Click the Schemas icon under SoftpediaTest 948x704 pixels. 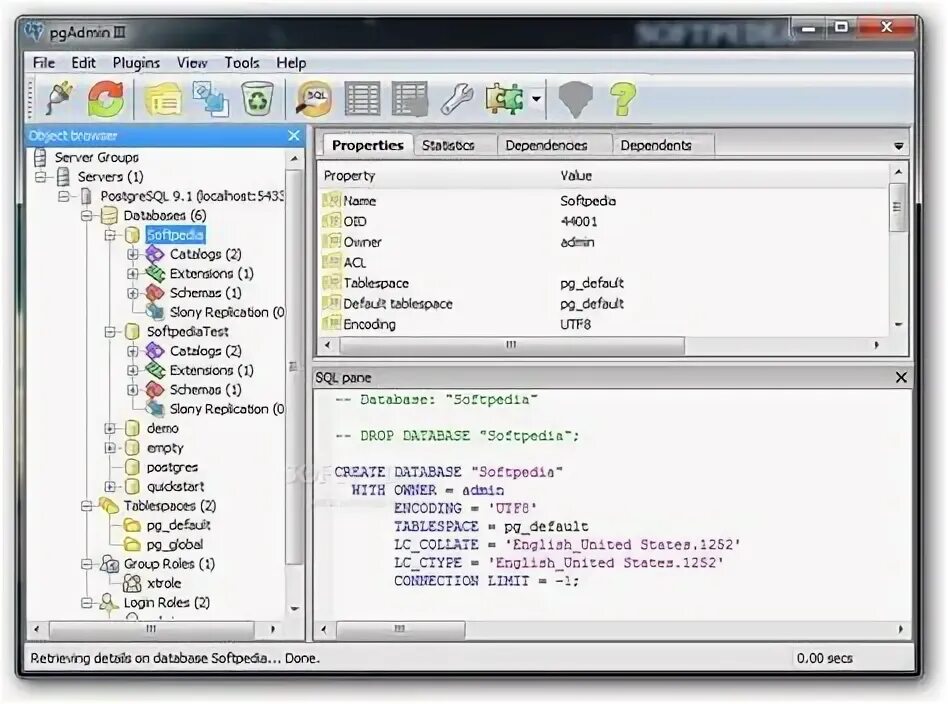155,389
